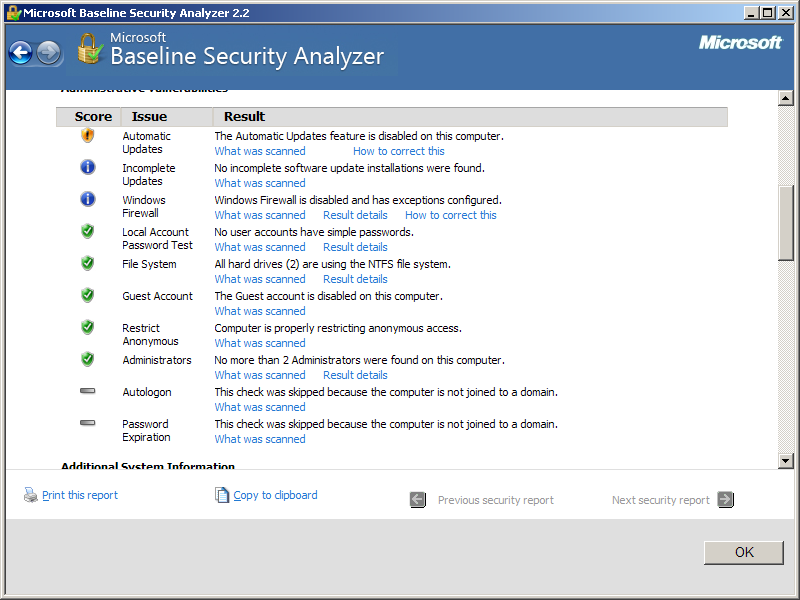Click the 'Autologon' issue label
The image size is (800, 600).
click(147, 392)
